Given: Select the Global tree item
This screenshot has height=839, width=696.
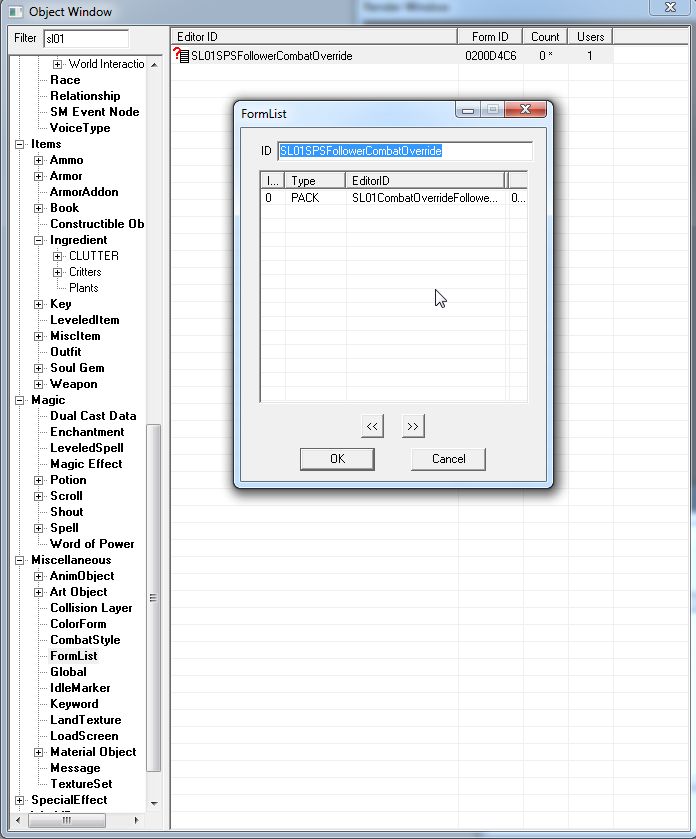Looking at the screenshot, I should coord(68,672).
